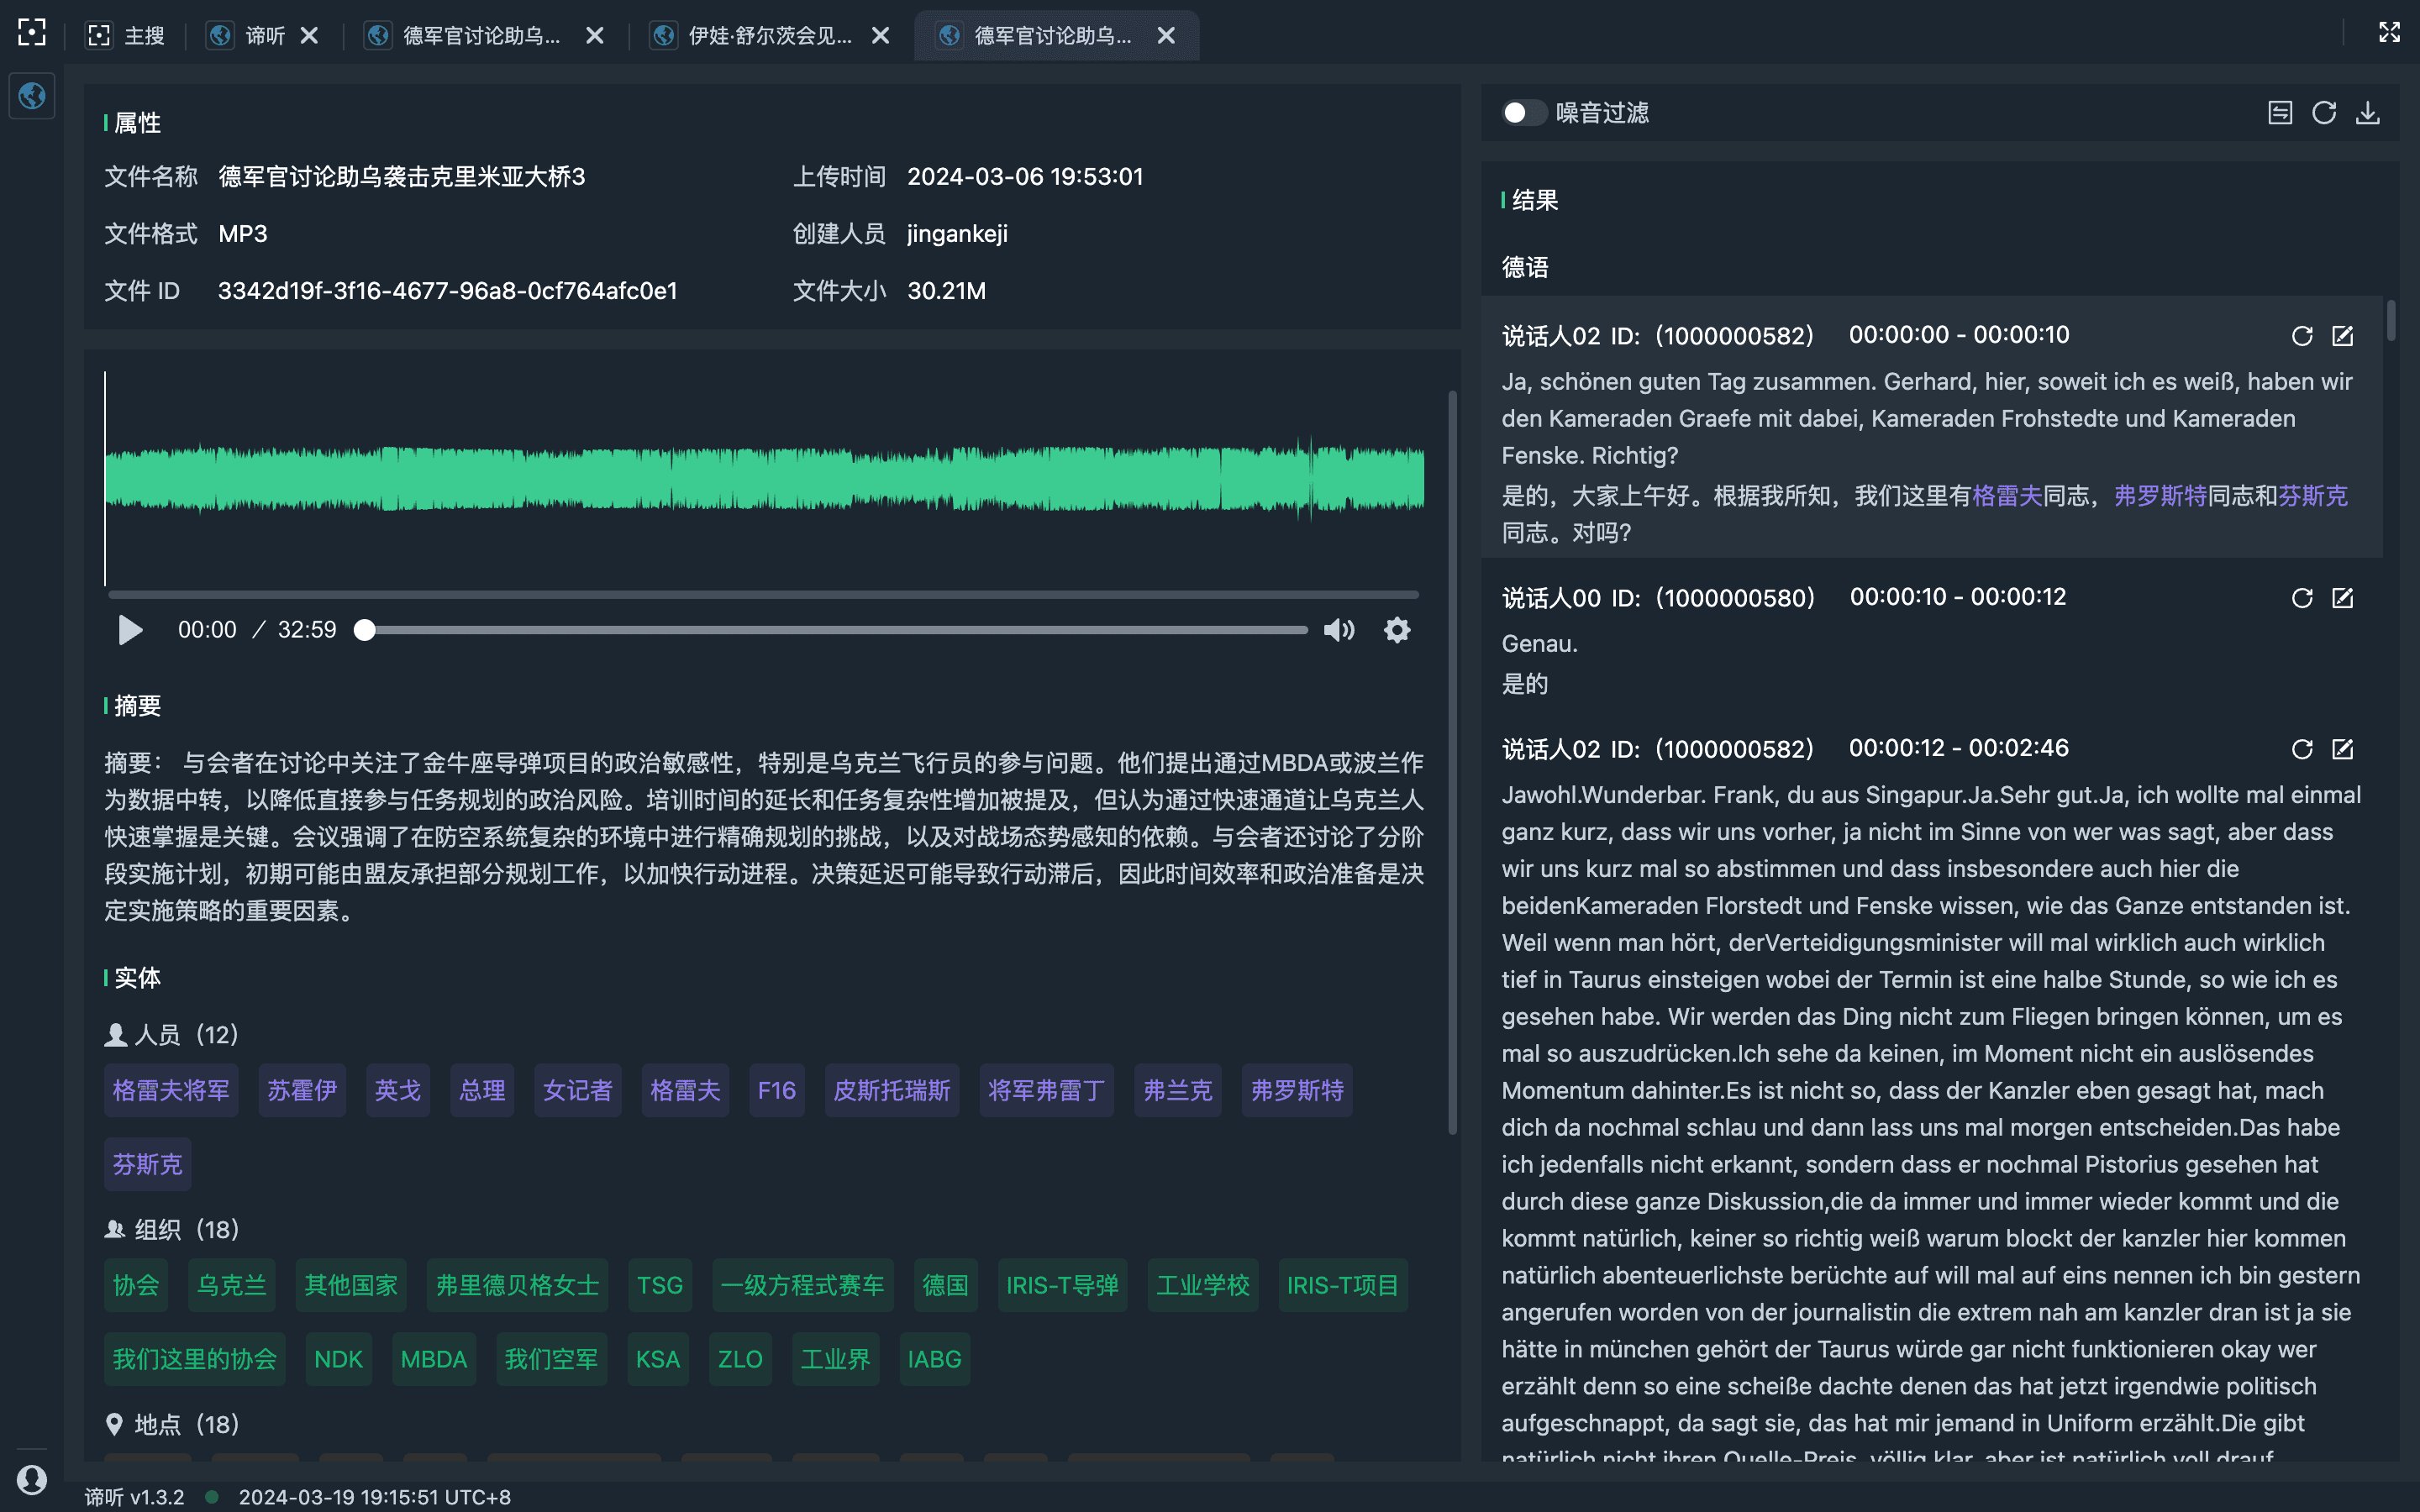2420x1512 pixels.
Task: Download the transcription results
Action: point(2368,113)
